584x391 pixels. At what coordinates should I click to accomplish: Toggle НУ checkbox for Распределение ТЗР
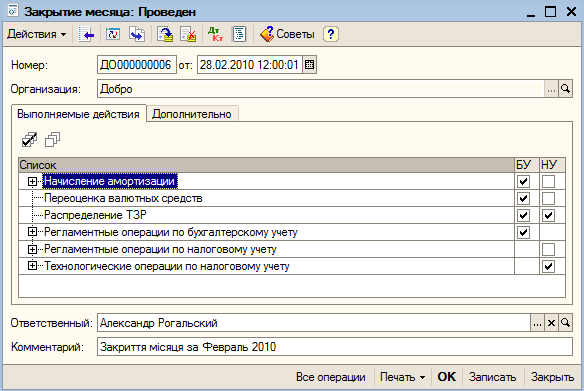(x=548, y=215)
